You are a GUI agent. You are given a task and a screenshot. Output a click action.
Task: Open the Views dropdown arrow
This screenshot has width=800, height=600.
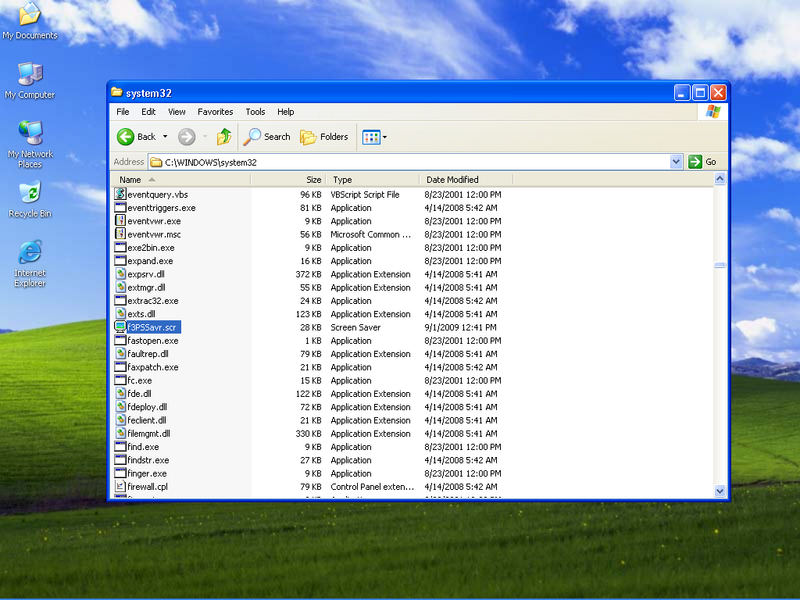pos(385,137)
